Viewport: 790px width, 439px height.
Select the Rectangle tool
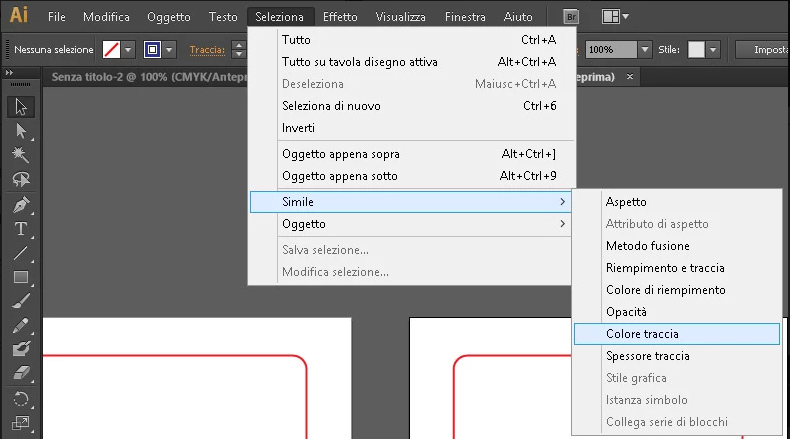[21, 277]
